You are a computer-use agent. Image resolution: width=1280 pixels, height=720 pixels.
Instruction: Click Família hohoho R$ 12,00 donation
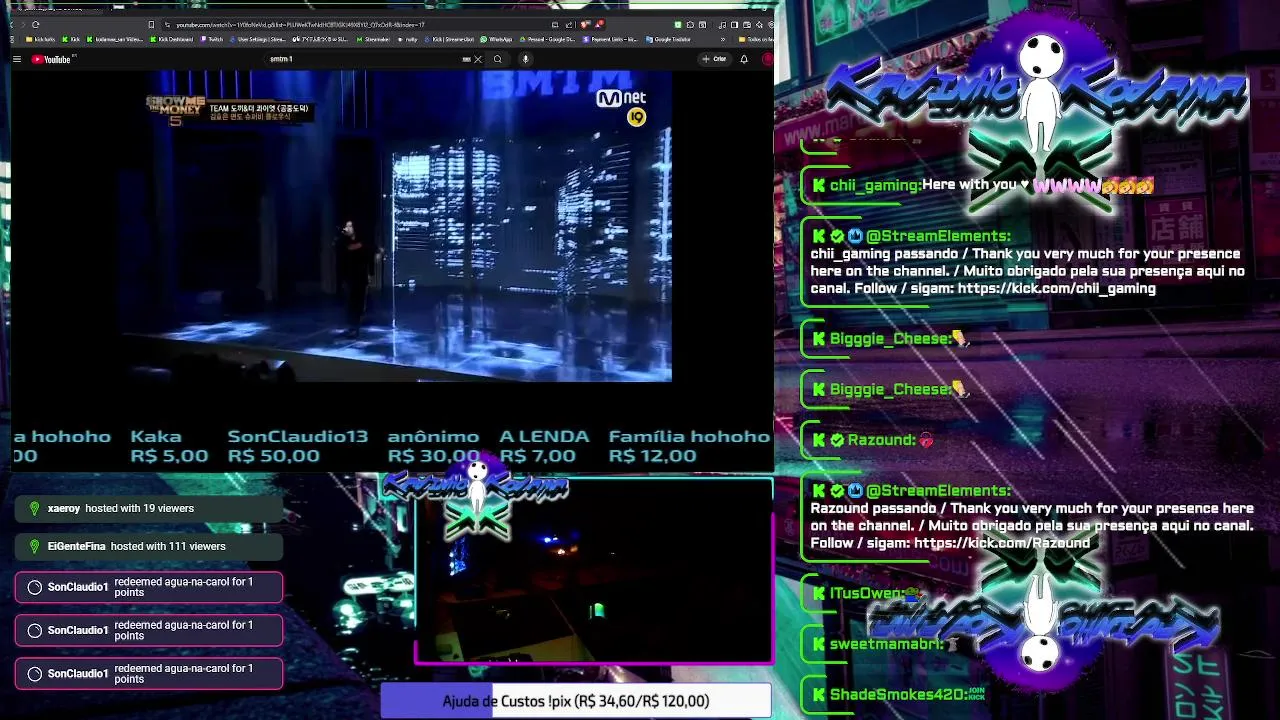[689, 446]
